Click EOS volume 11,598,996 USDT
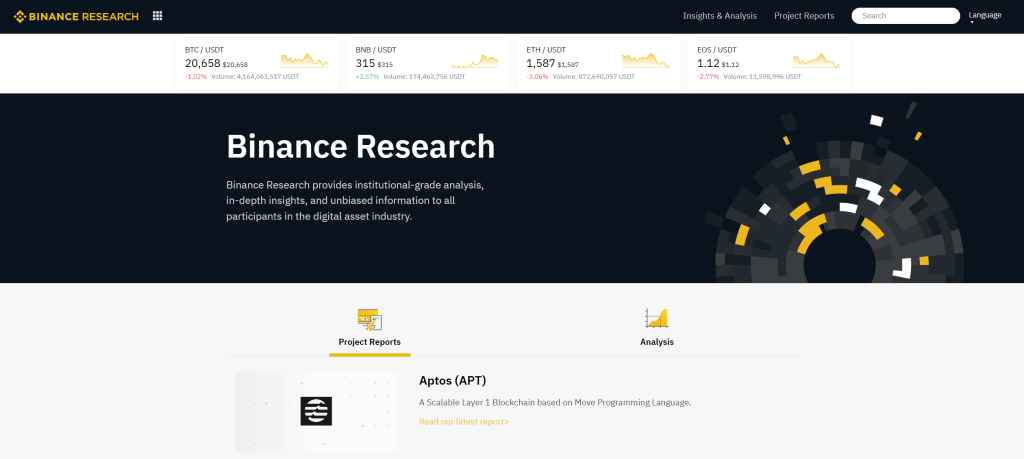The image size is (1024, 459). pyautogui.click(x=763, y=76)
